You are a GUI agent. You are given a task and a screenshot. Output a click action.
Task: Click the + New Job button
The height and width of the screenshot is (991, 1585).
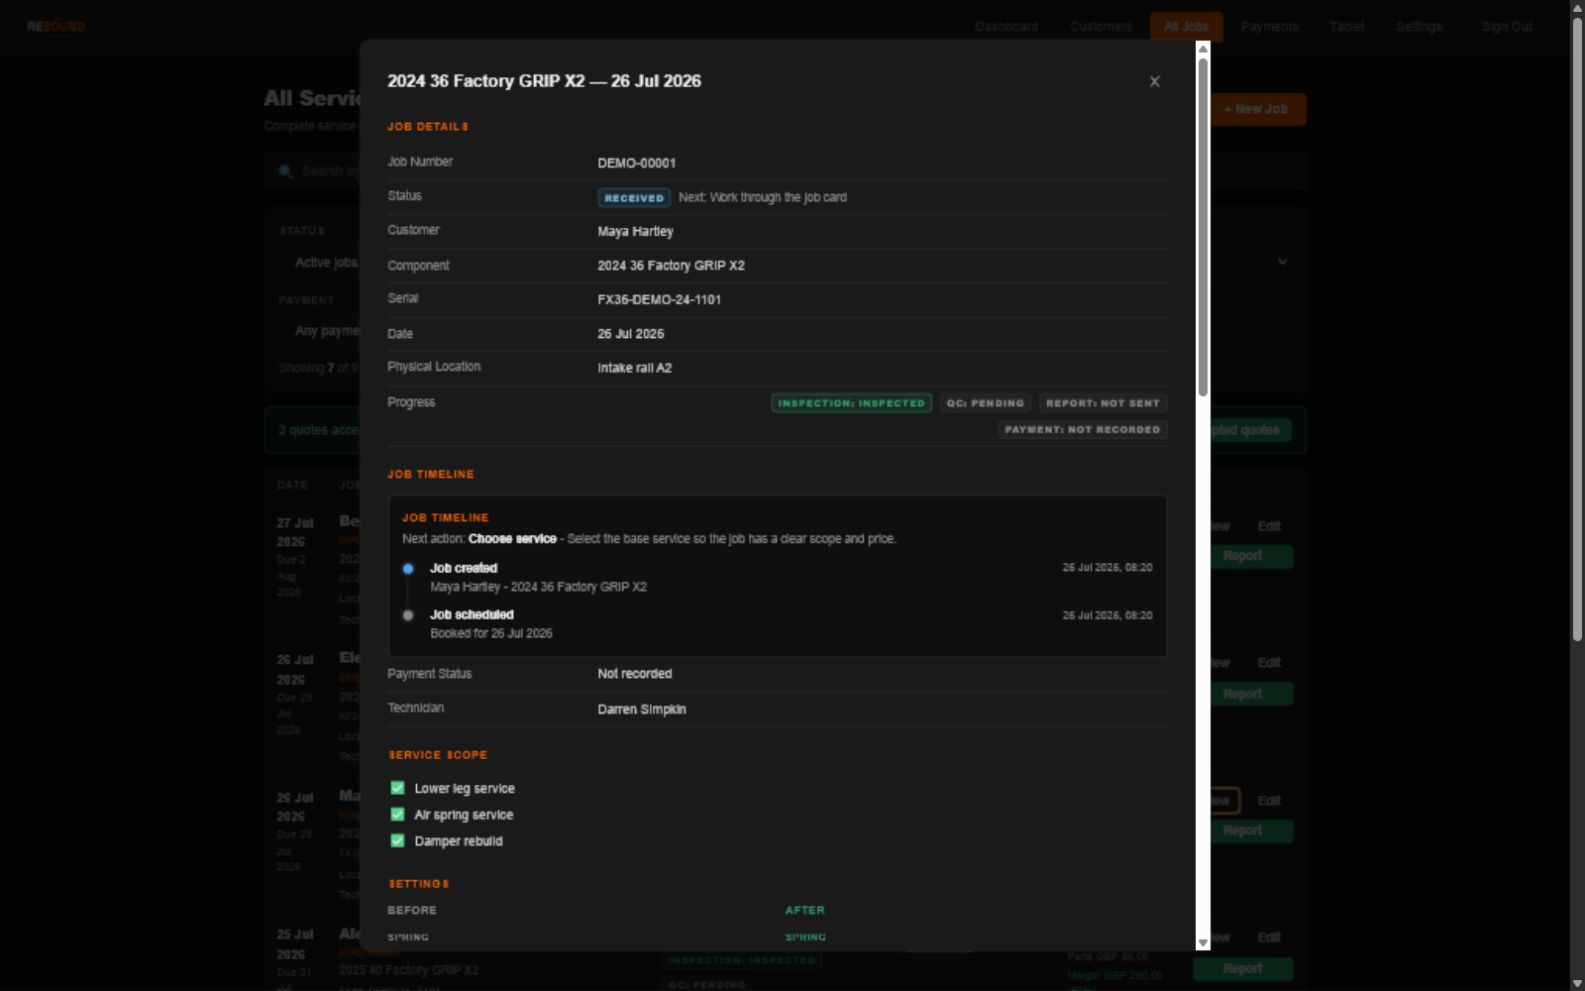tap(1257, 109)
